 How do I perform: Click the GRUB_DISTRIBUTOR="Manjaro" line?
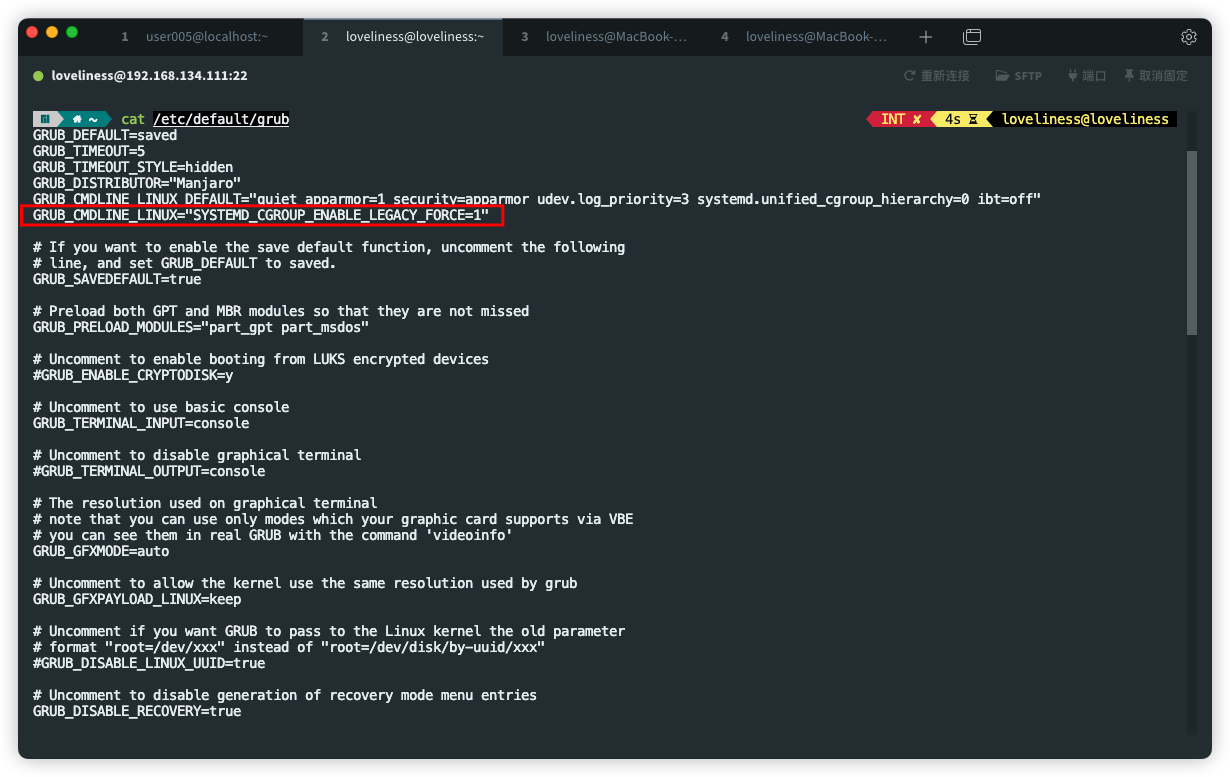[137, 183]
